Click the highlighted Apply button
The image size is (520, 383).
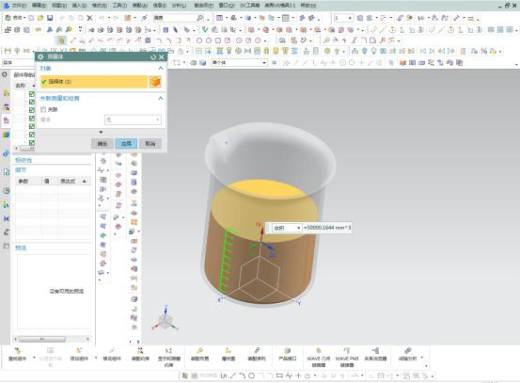click(x=126, y=144)
